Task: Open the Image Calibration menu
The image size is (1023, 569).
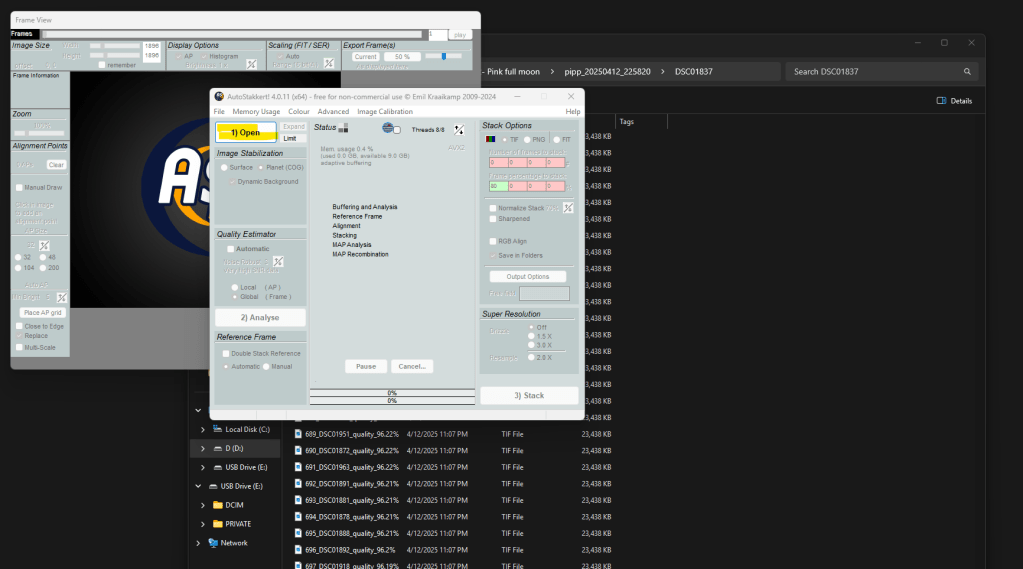Action: pyautogui.click(x=385, y=112)
